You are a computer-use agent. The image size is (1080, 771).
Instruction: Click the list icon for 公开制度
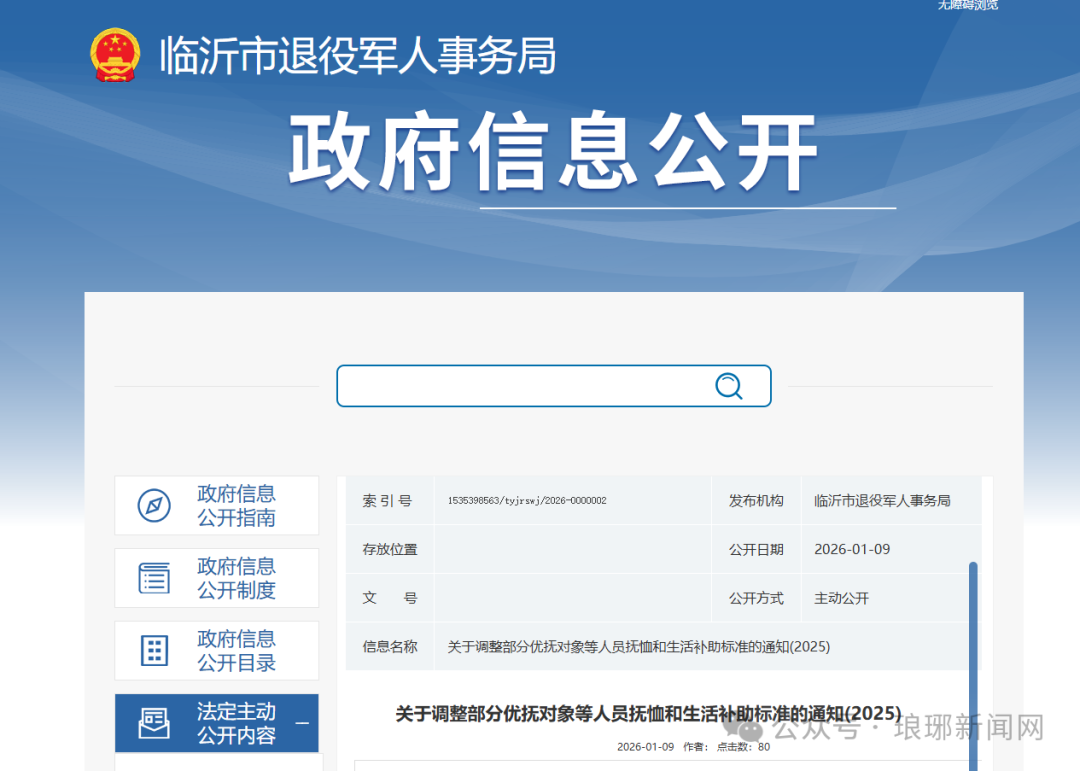coord(154,578)
